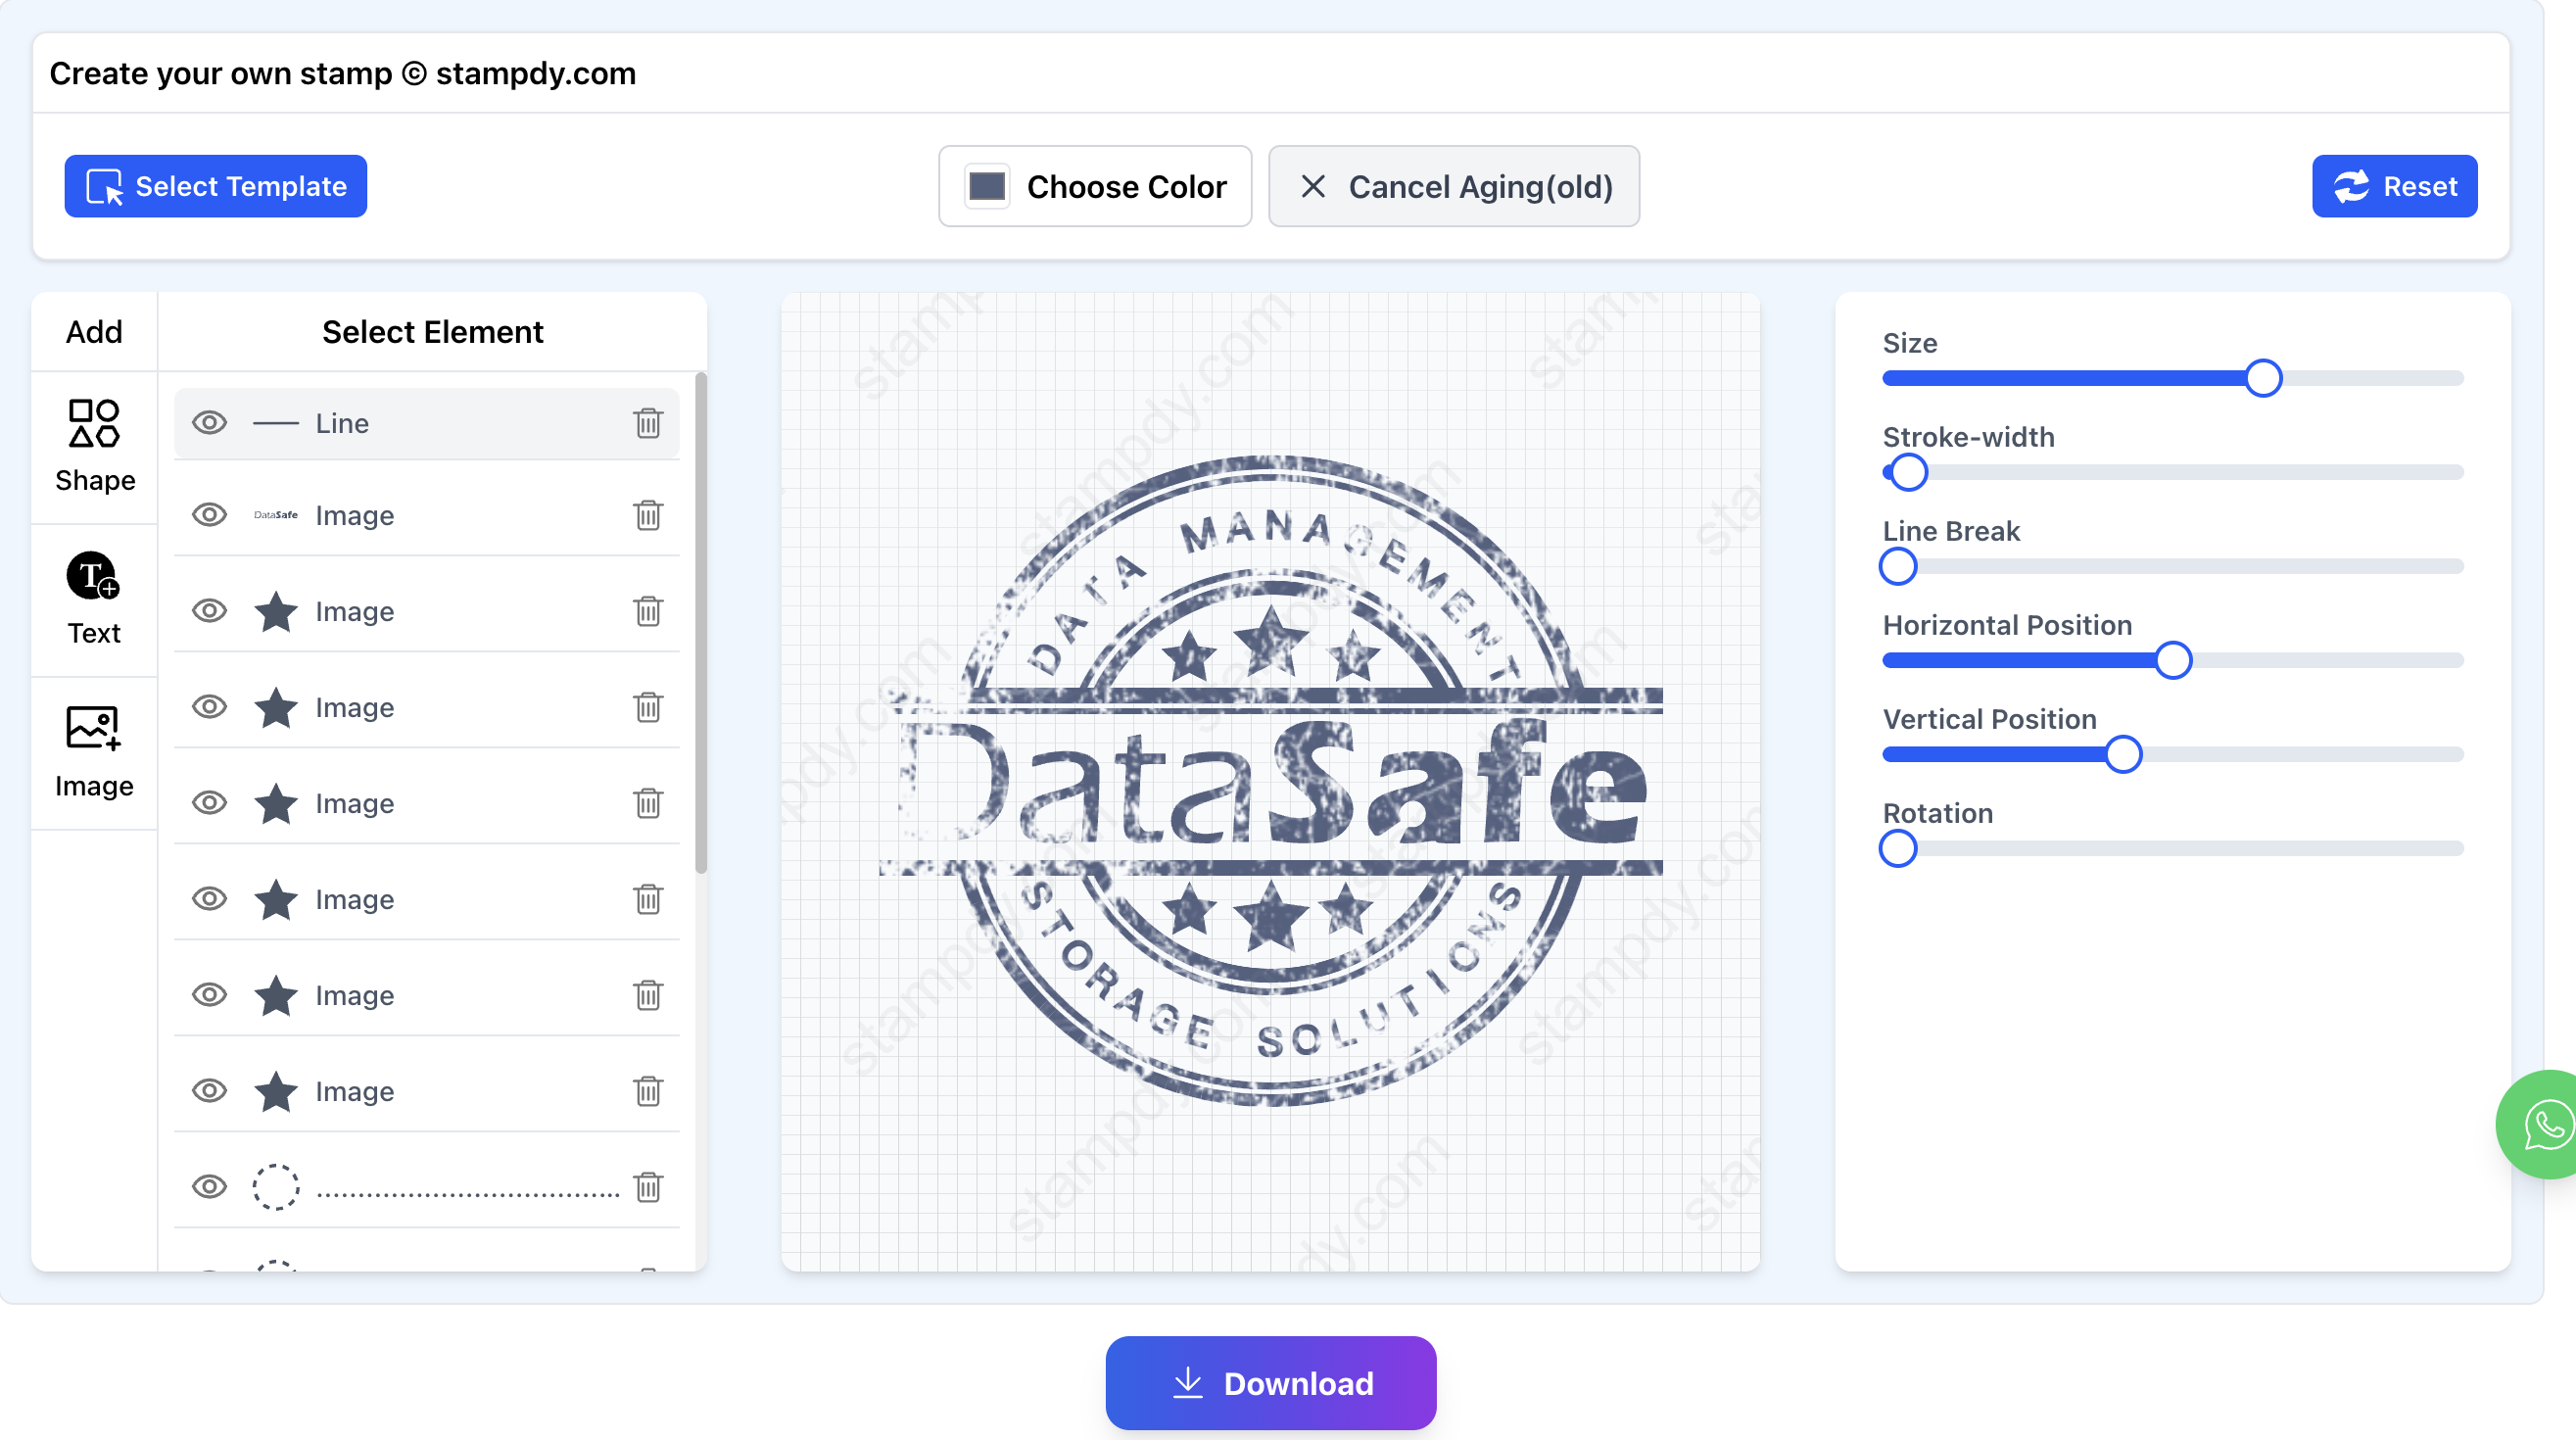Download the stamp
The width and height of the screenshot is (2576, 1440).
pos(1270,1383)
